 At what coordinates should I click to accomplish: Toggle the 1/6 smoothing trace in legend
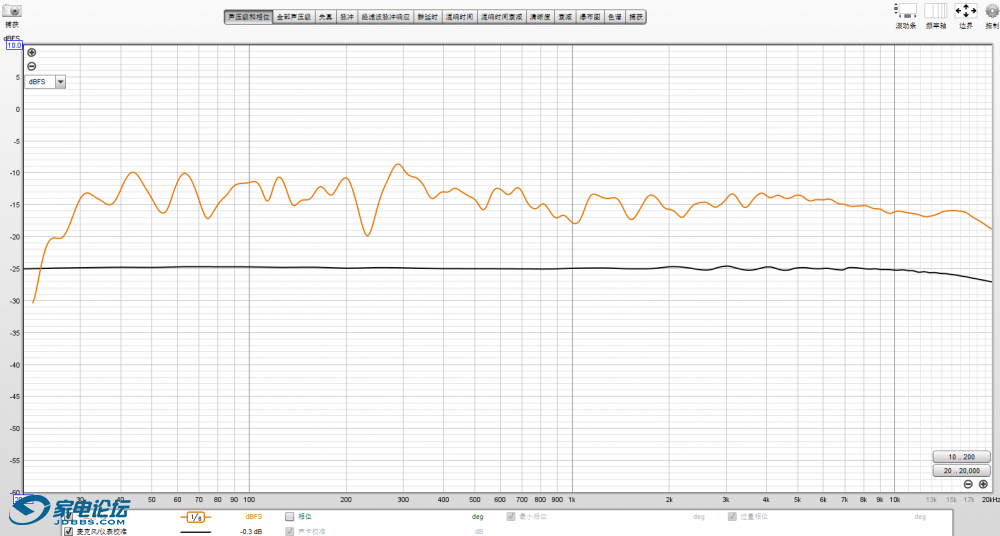[195, 517]
